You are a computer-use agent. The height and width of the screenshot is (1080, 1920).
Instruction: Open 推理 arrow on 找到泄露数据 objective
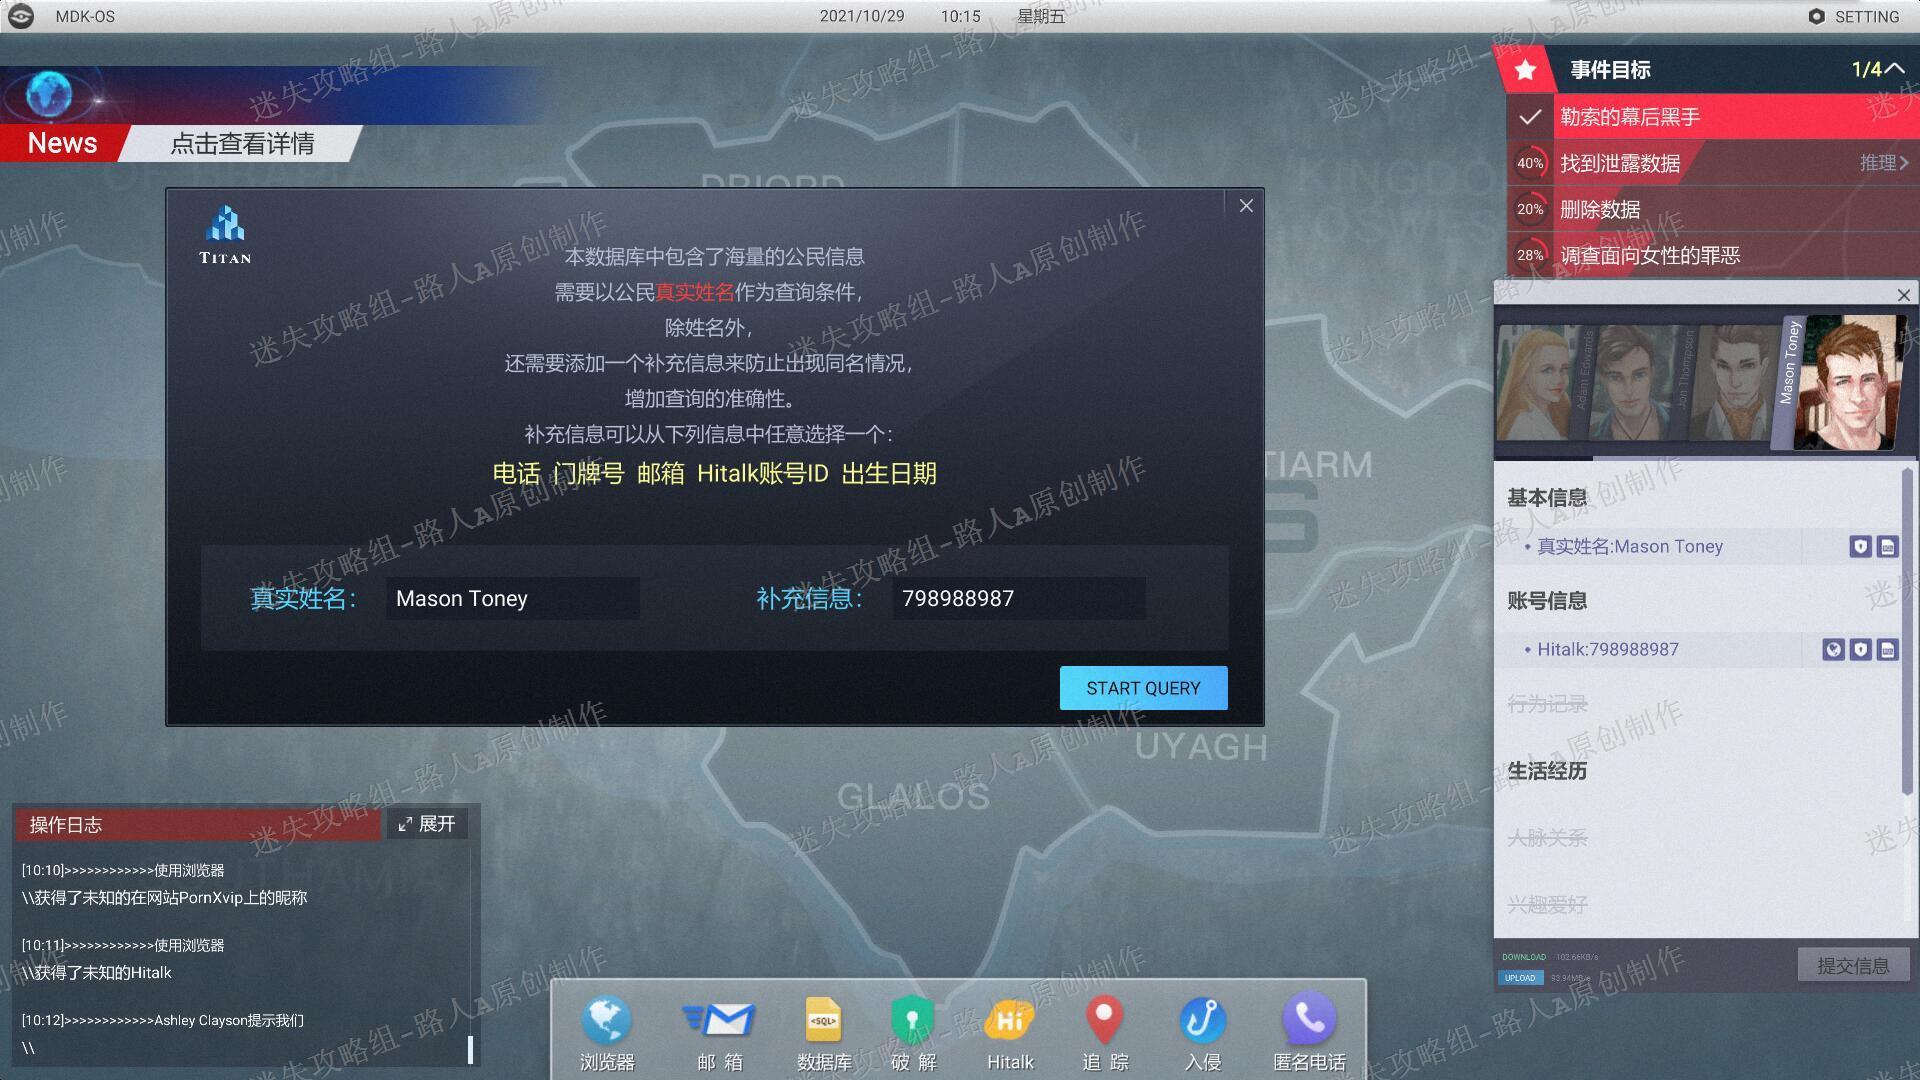pyautogui.click(x=1885, y=163)
